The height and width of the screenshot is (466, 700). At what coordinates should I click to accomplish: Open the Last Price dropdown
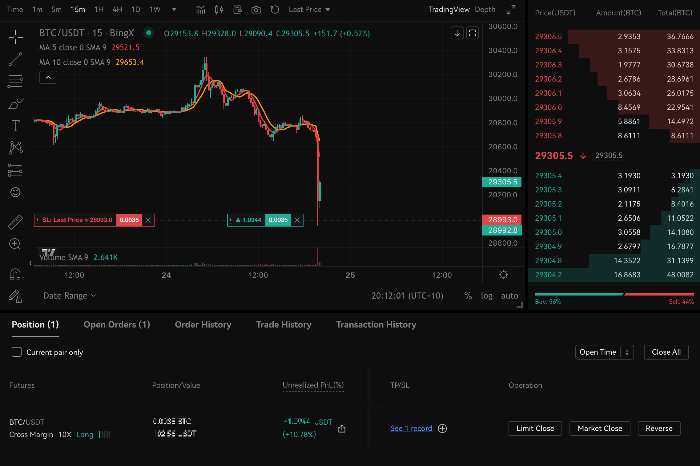[x=309, y=9]
